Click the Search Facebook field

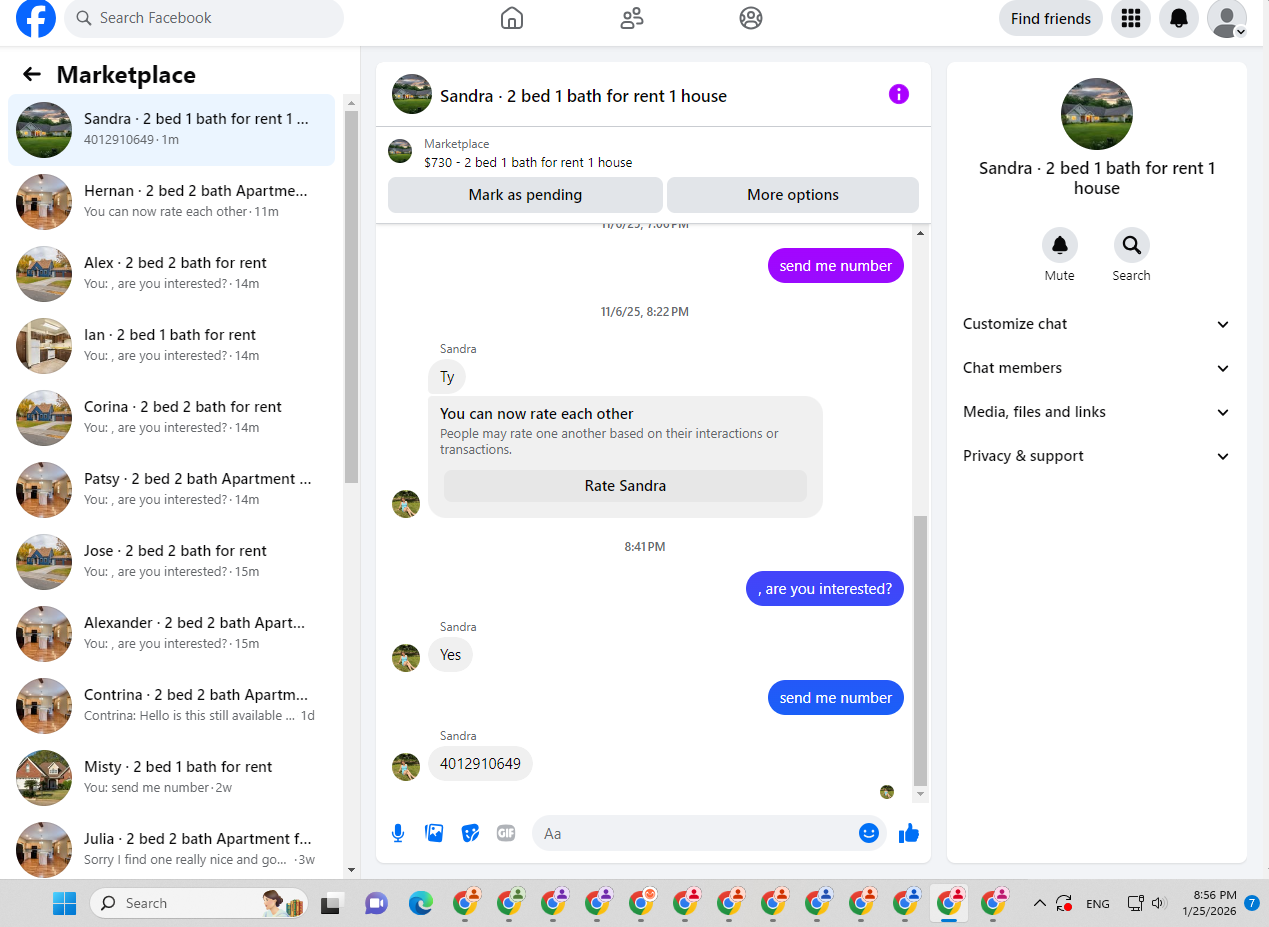[204, 18]
